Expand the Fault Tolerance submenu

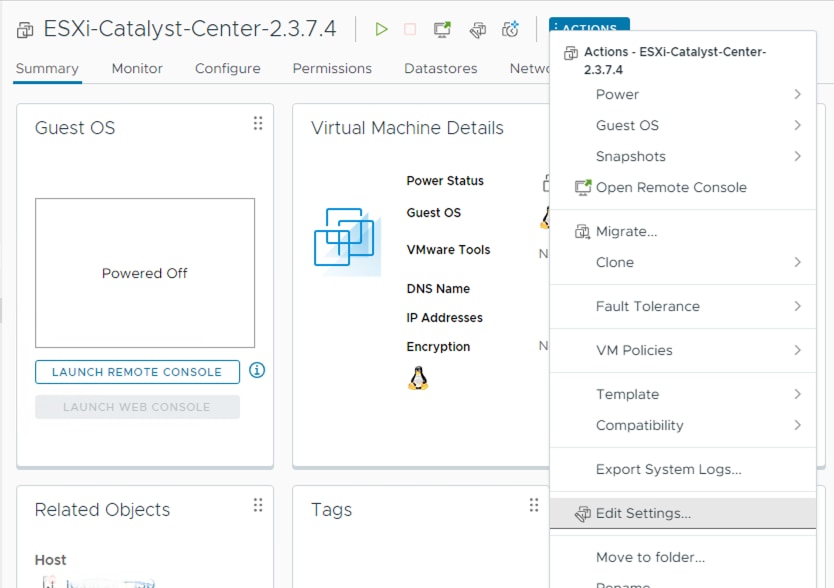tap(683, 307)
